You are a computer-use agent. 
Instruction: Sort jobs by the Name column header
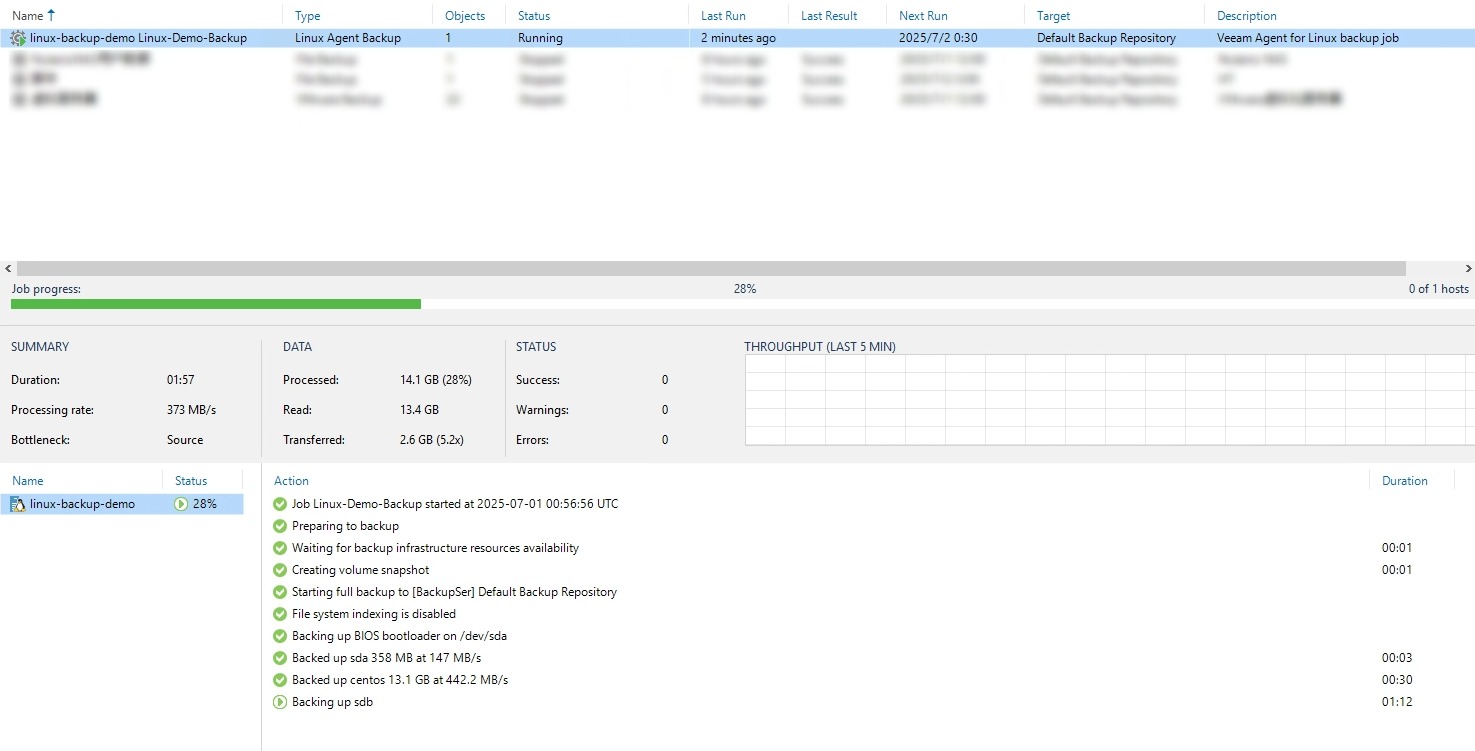click(28, 16)
